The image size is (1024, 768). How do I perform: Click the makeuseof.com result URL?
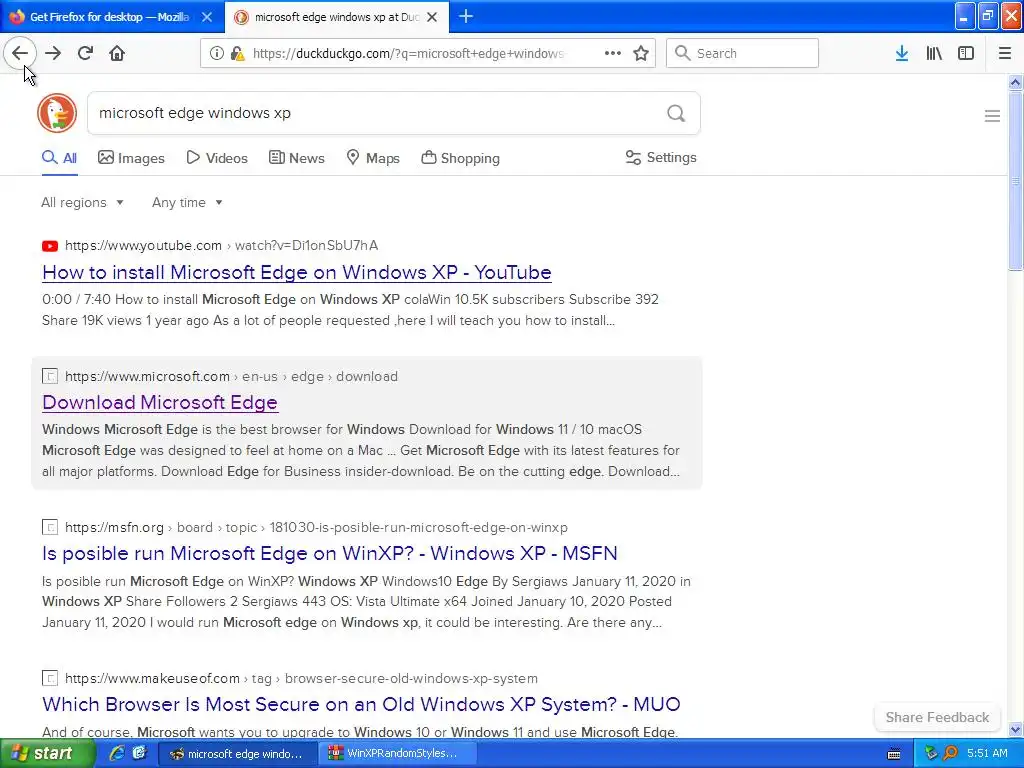301,679
